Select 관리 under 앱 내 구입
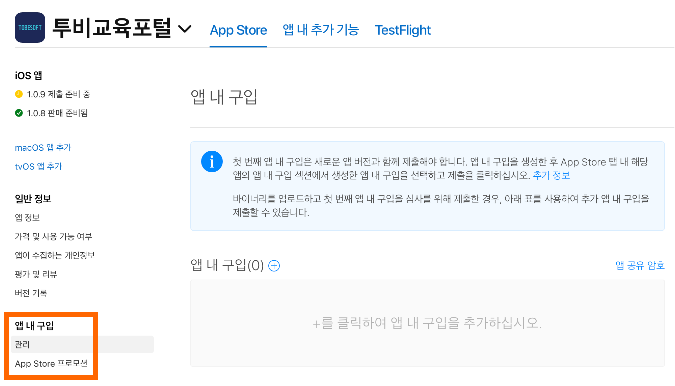Screen dimensions: 675x386 point(82,344)
